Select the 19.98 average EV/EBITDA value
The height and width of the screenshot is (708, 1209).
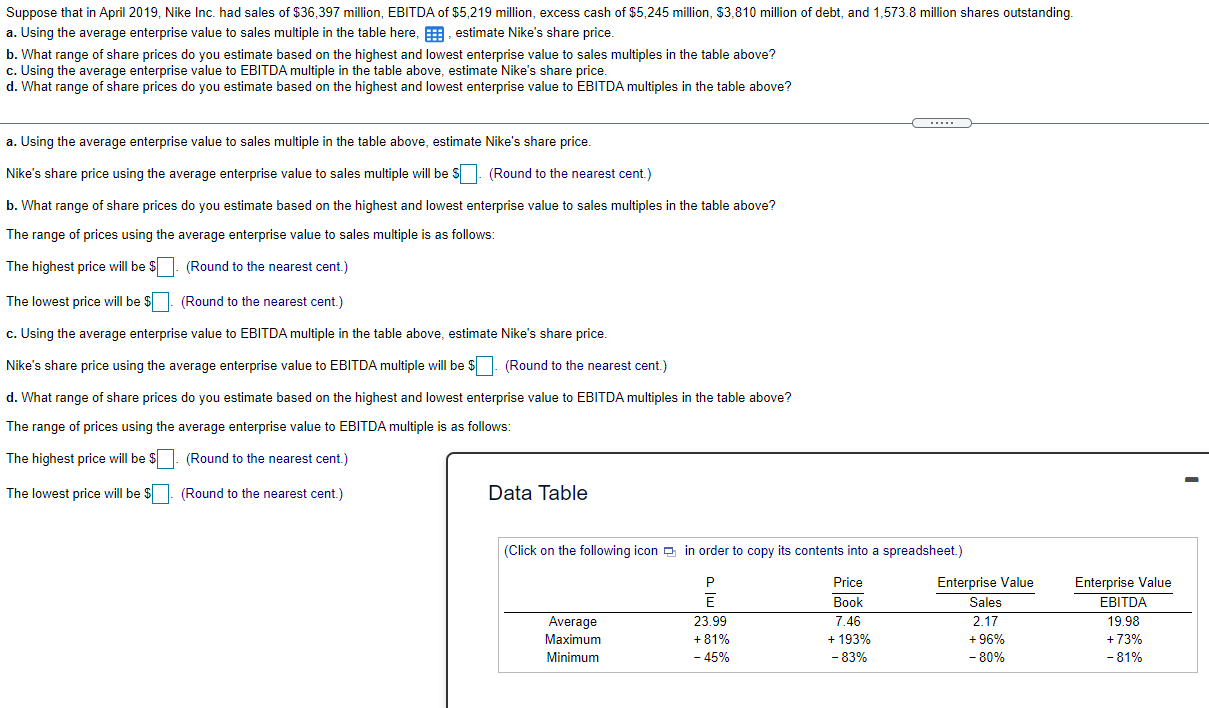coord(1123,621)
